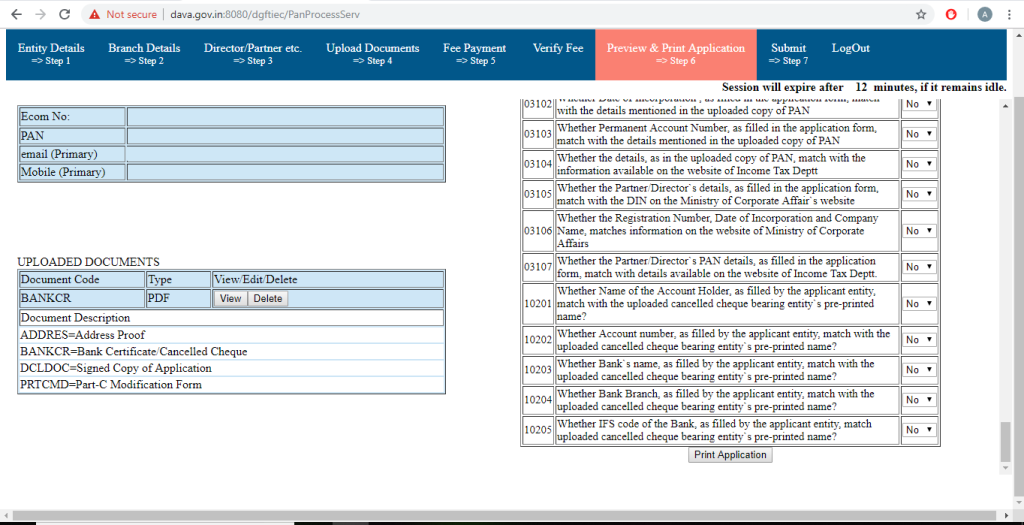Click the PDF type cell

click(x=178, y=298)
